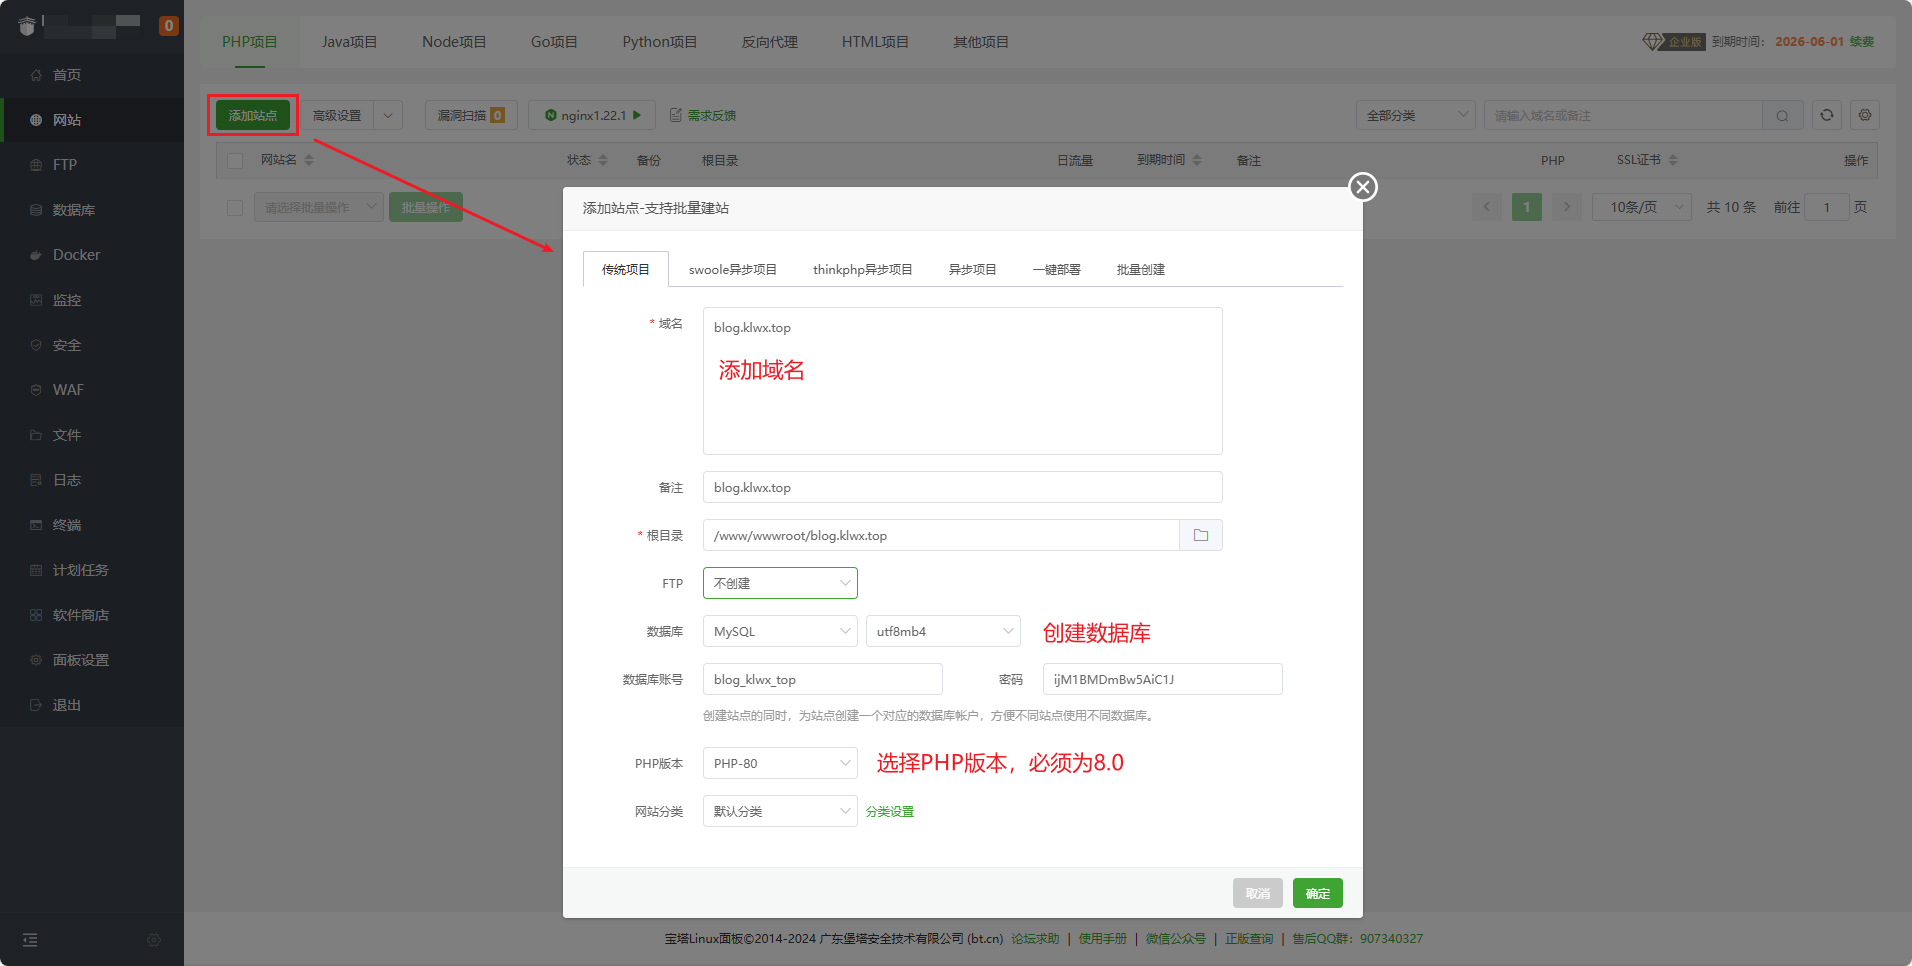The width and height of the screenshot is (1912, 966).
Task: Confirm site creation with 确定
Action: click(x=1318, y=893)
